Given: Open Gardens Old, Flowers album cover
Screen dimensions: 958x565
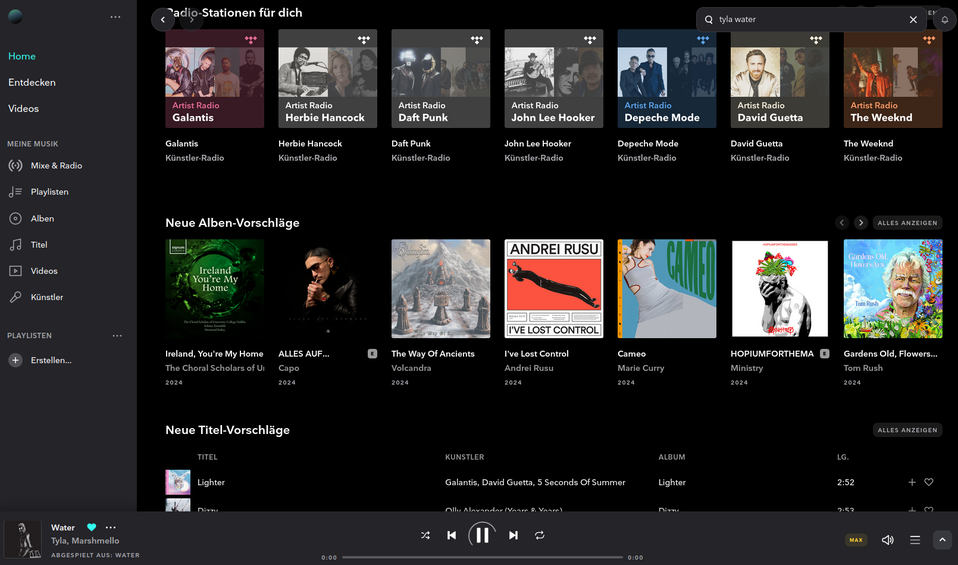Looking at the screenshot, I should [893, 289].
